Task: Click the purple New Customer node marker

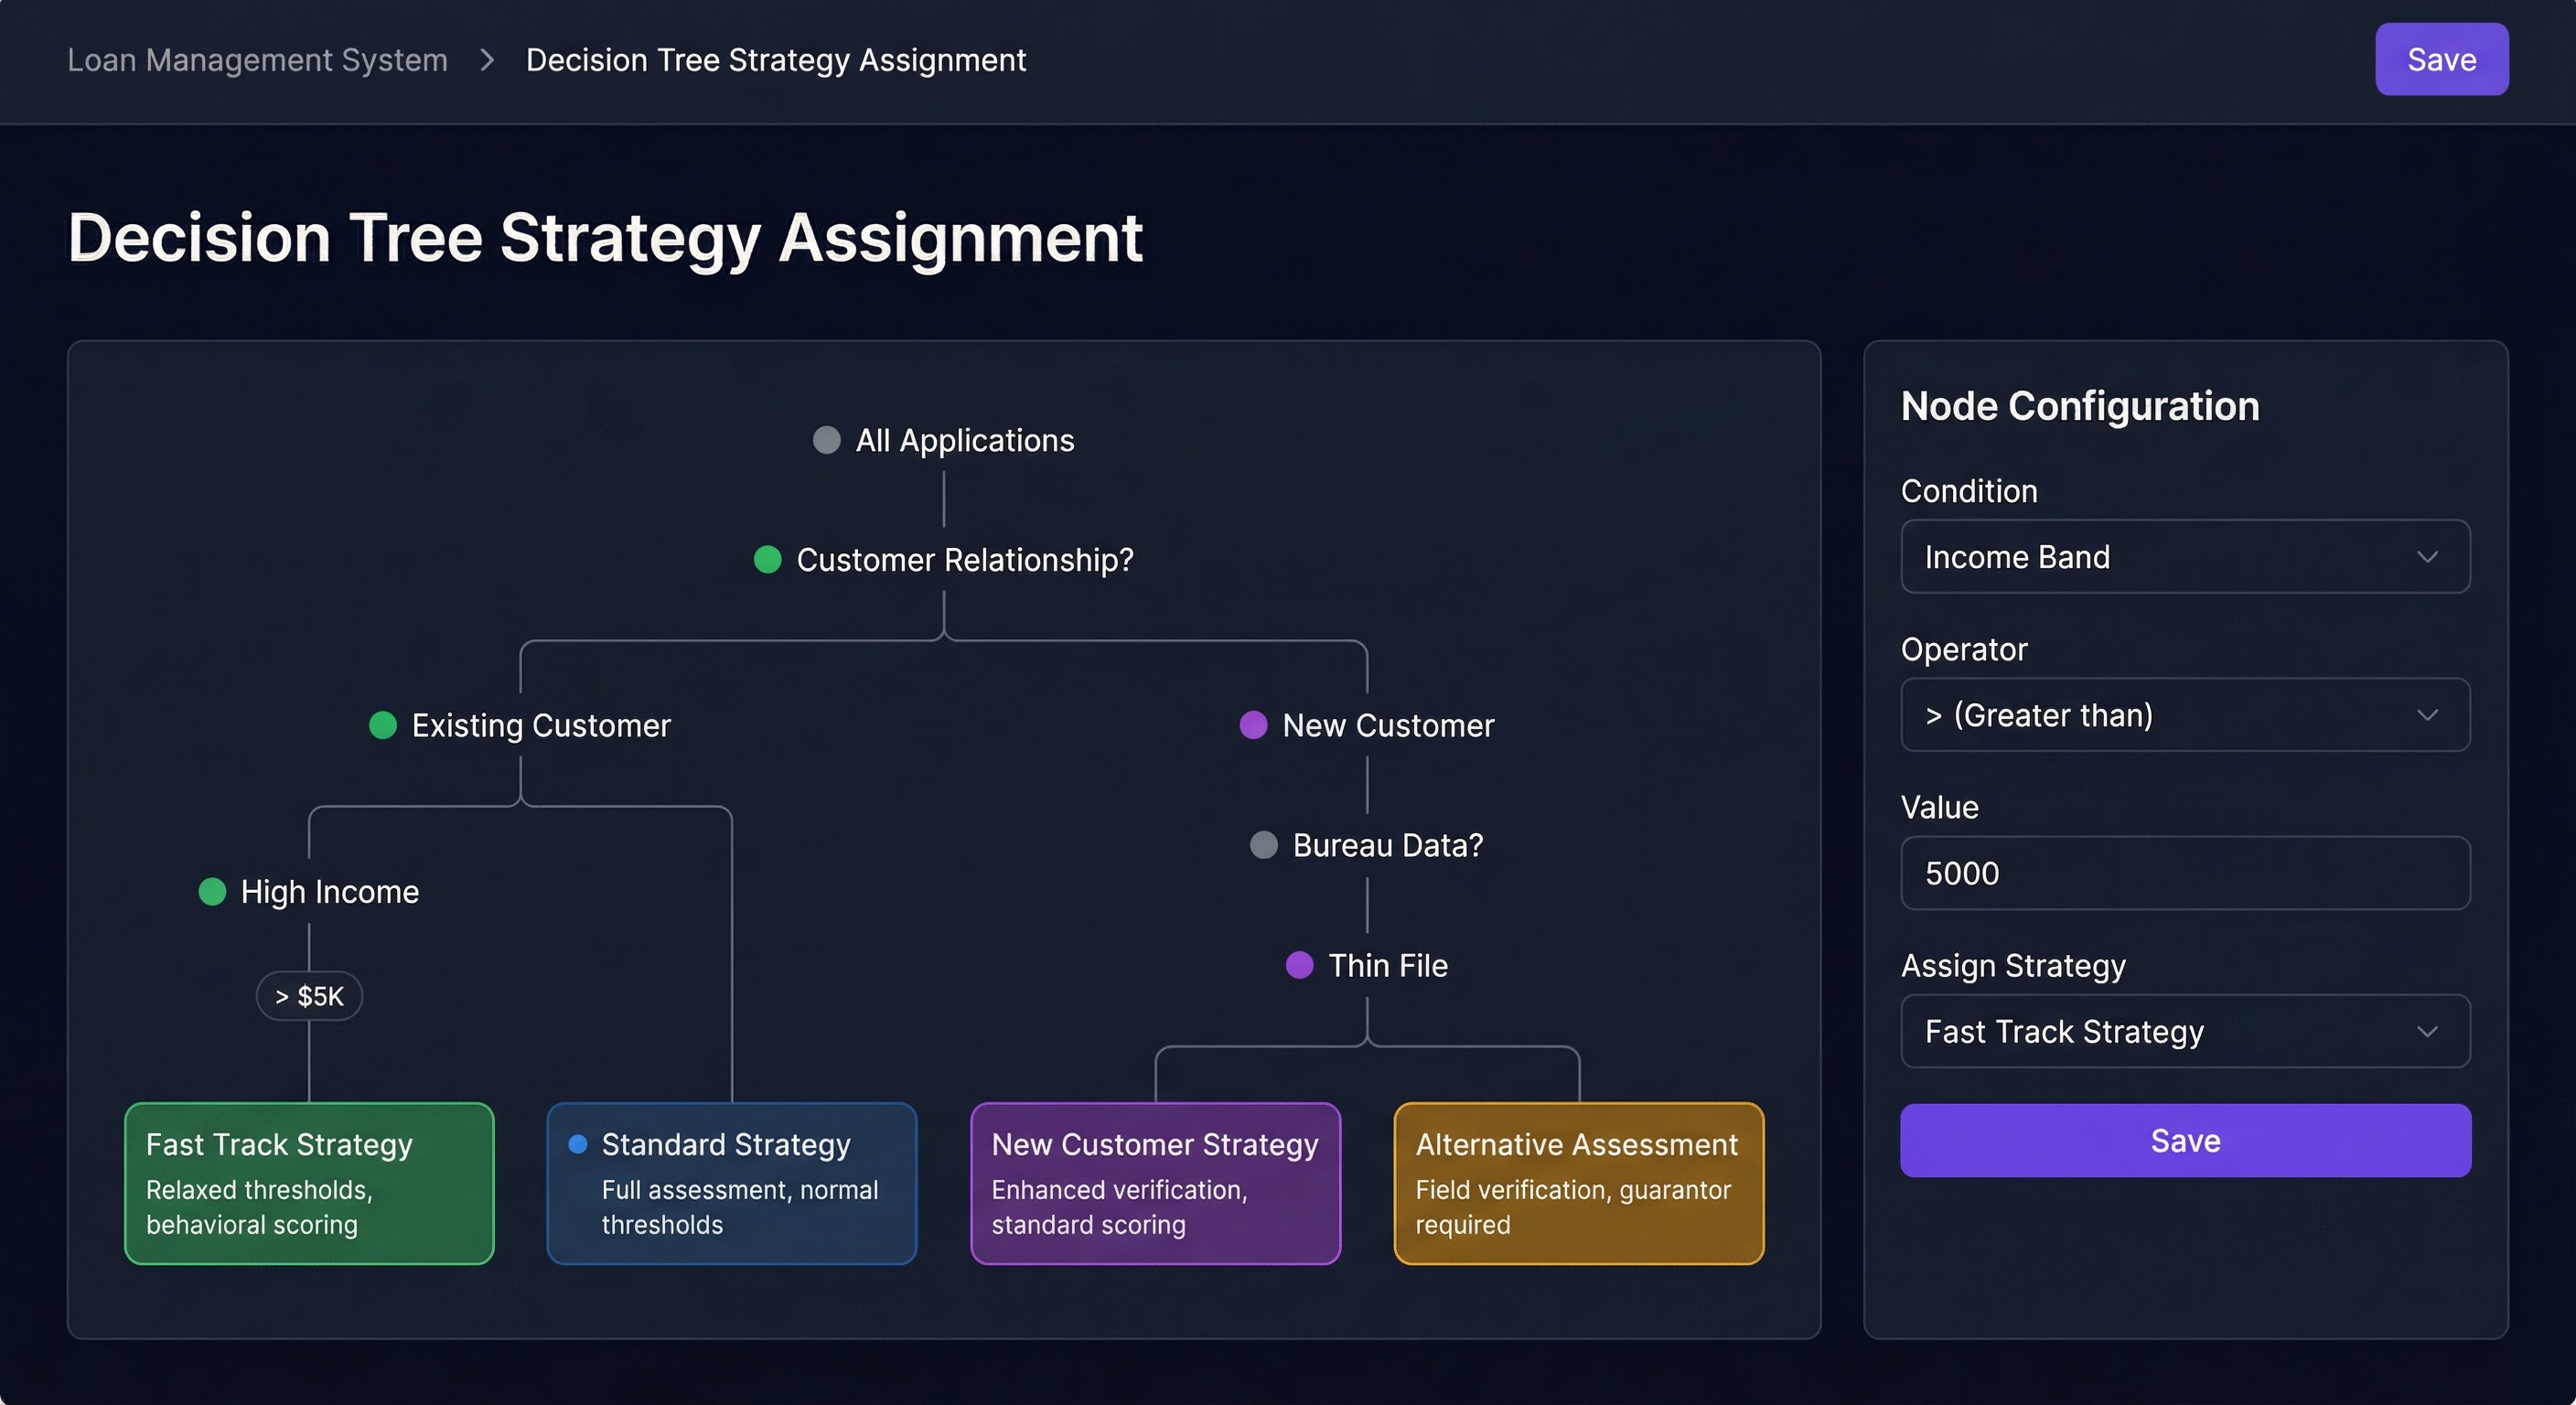Action: [1253, 726]
